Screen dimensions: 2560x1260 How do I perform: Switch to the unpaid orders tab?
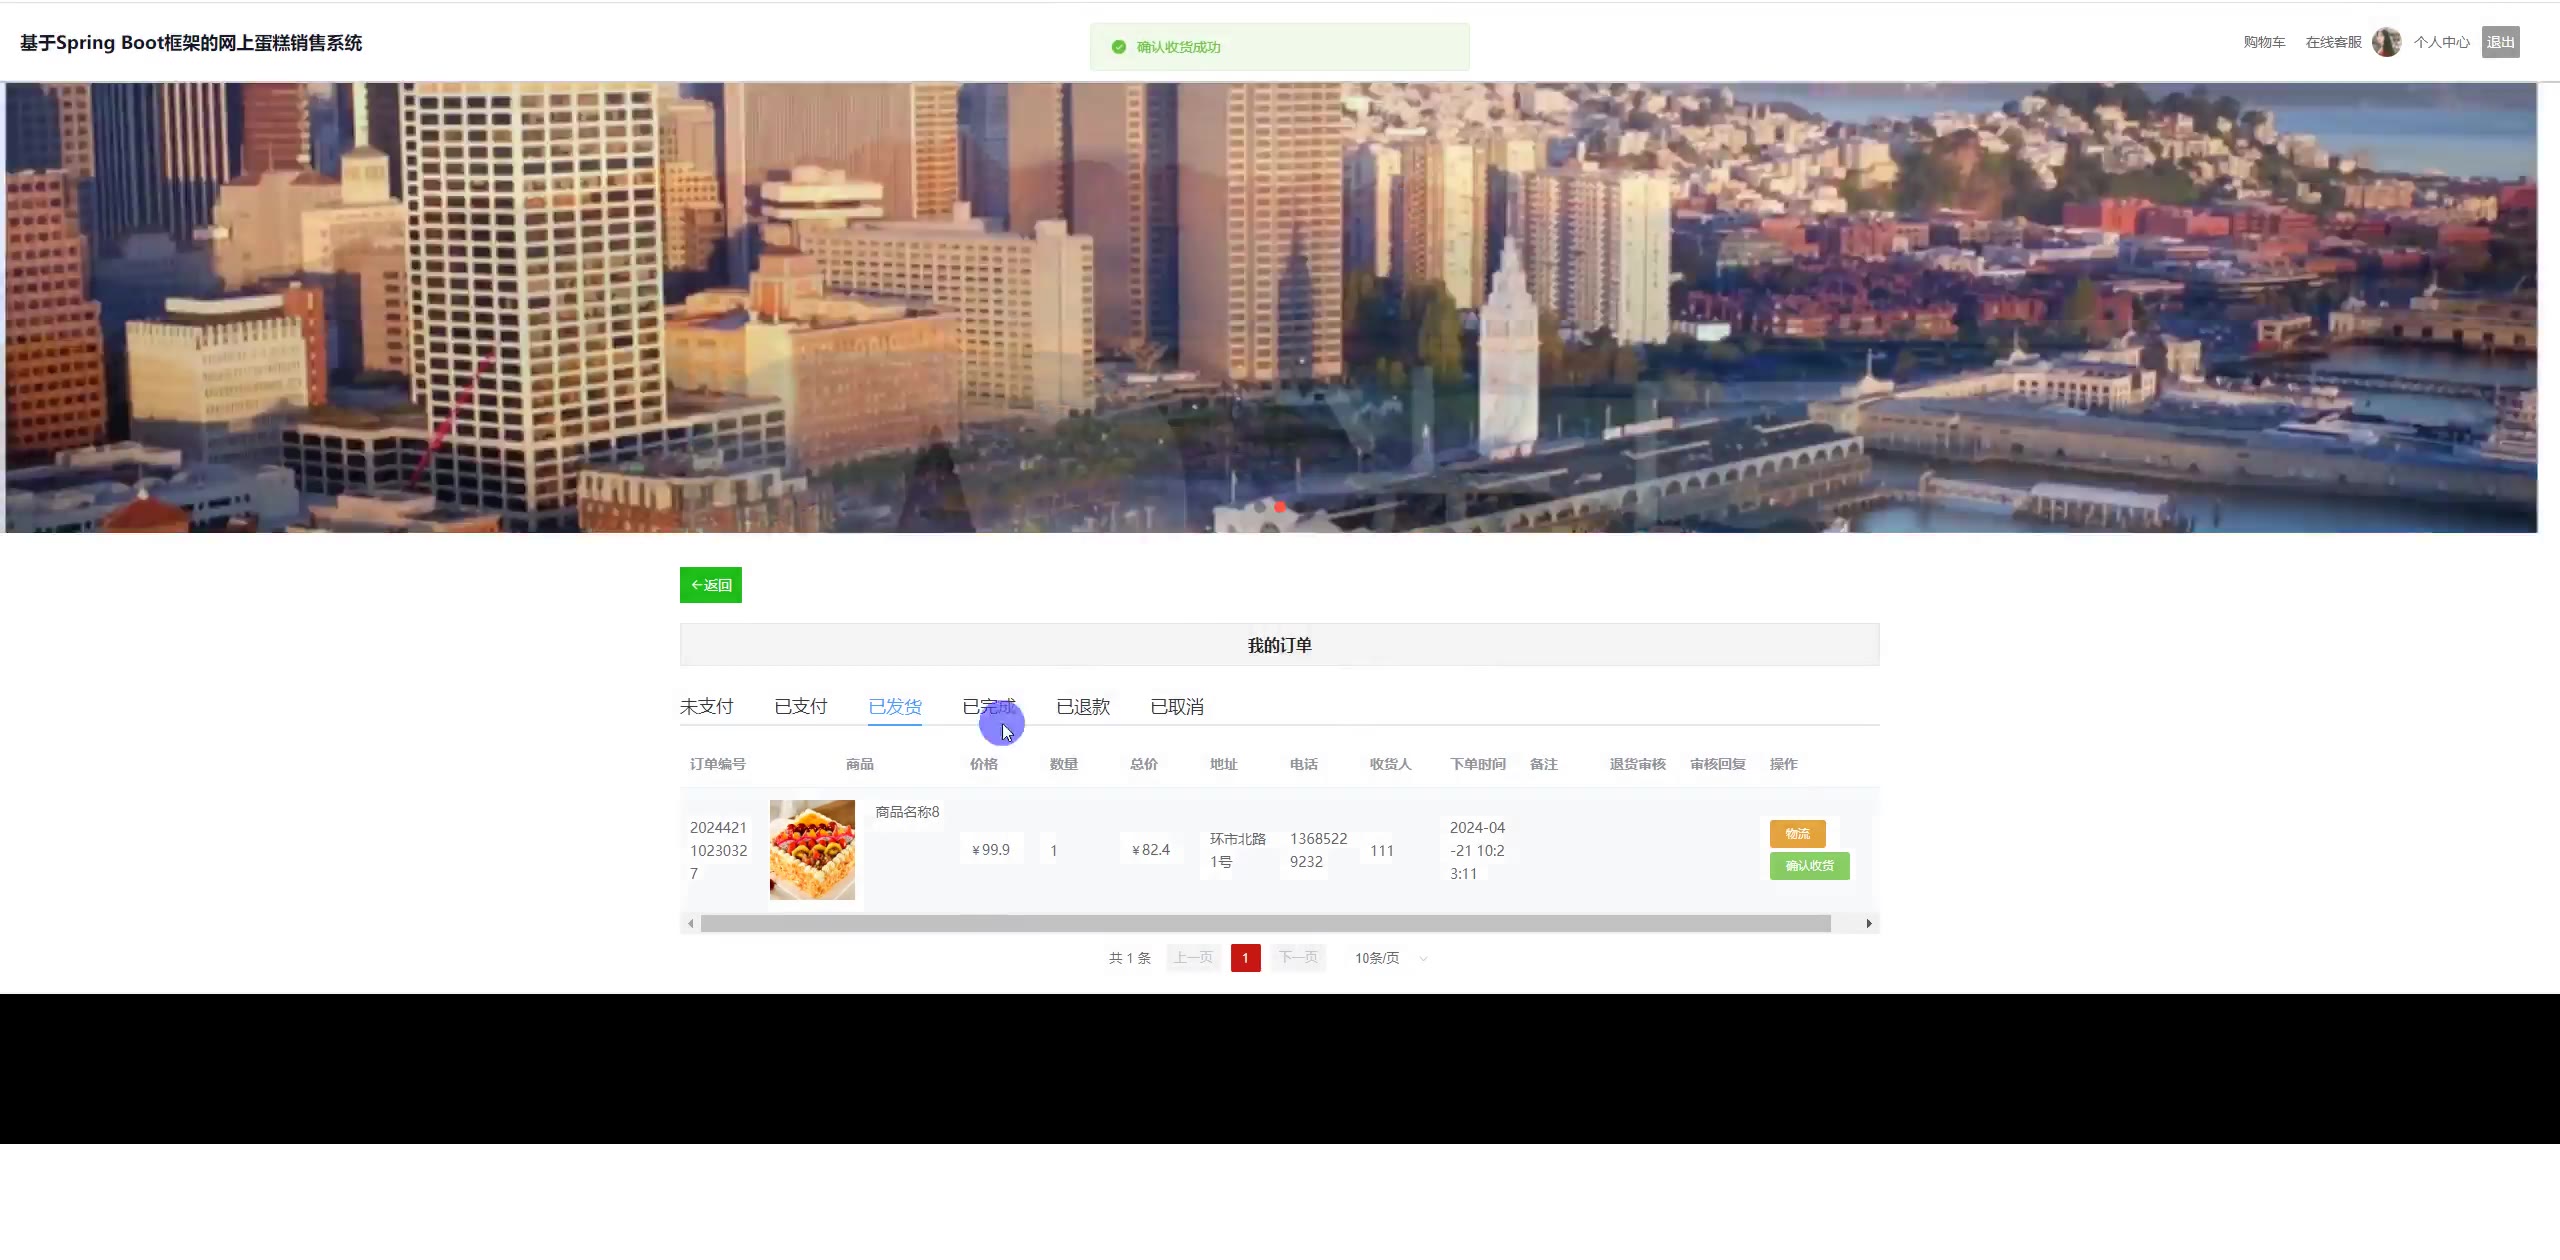point(706,707)
